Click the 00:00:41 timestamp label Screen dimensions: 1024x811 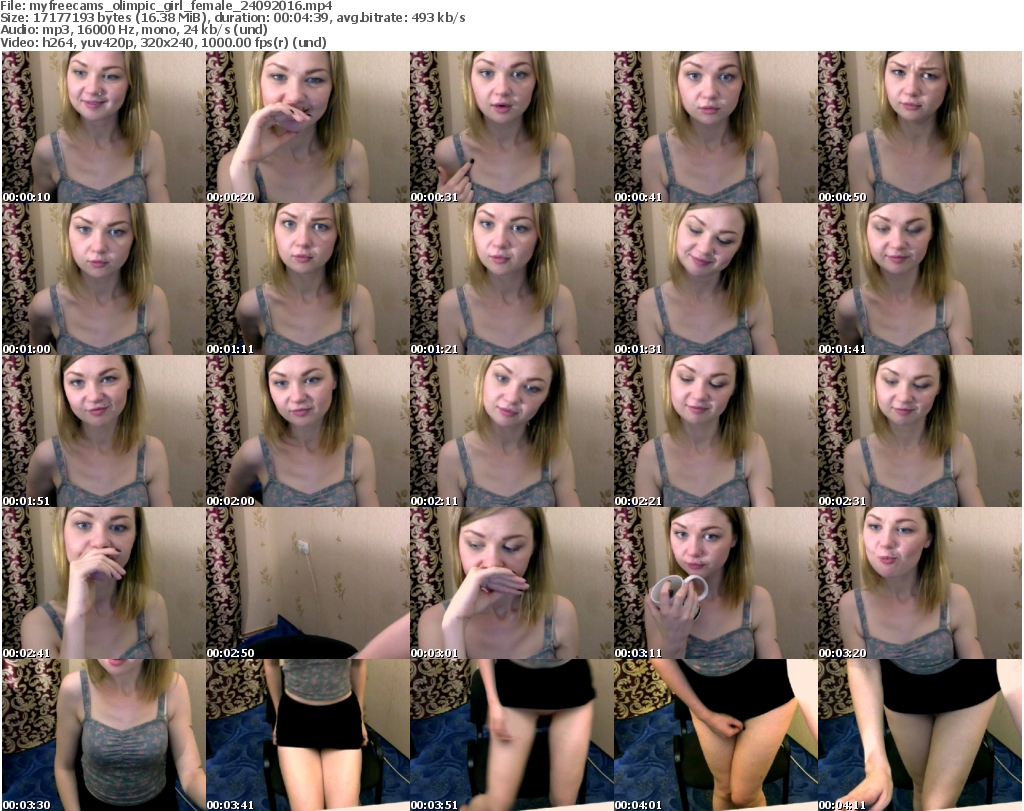tap(638, 197)
